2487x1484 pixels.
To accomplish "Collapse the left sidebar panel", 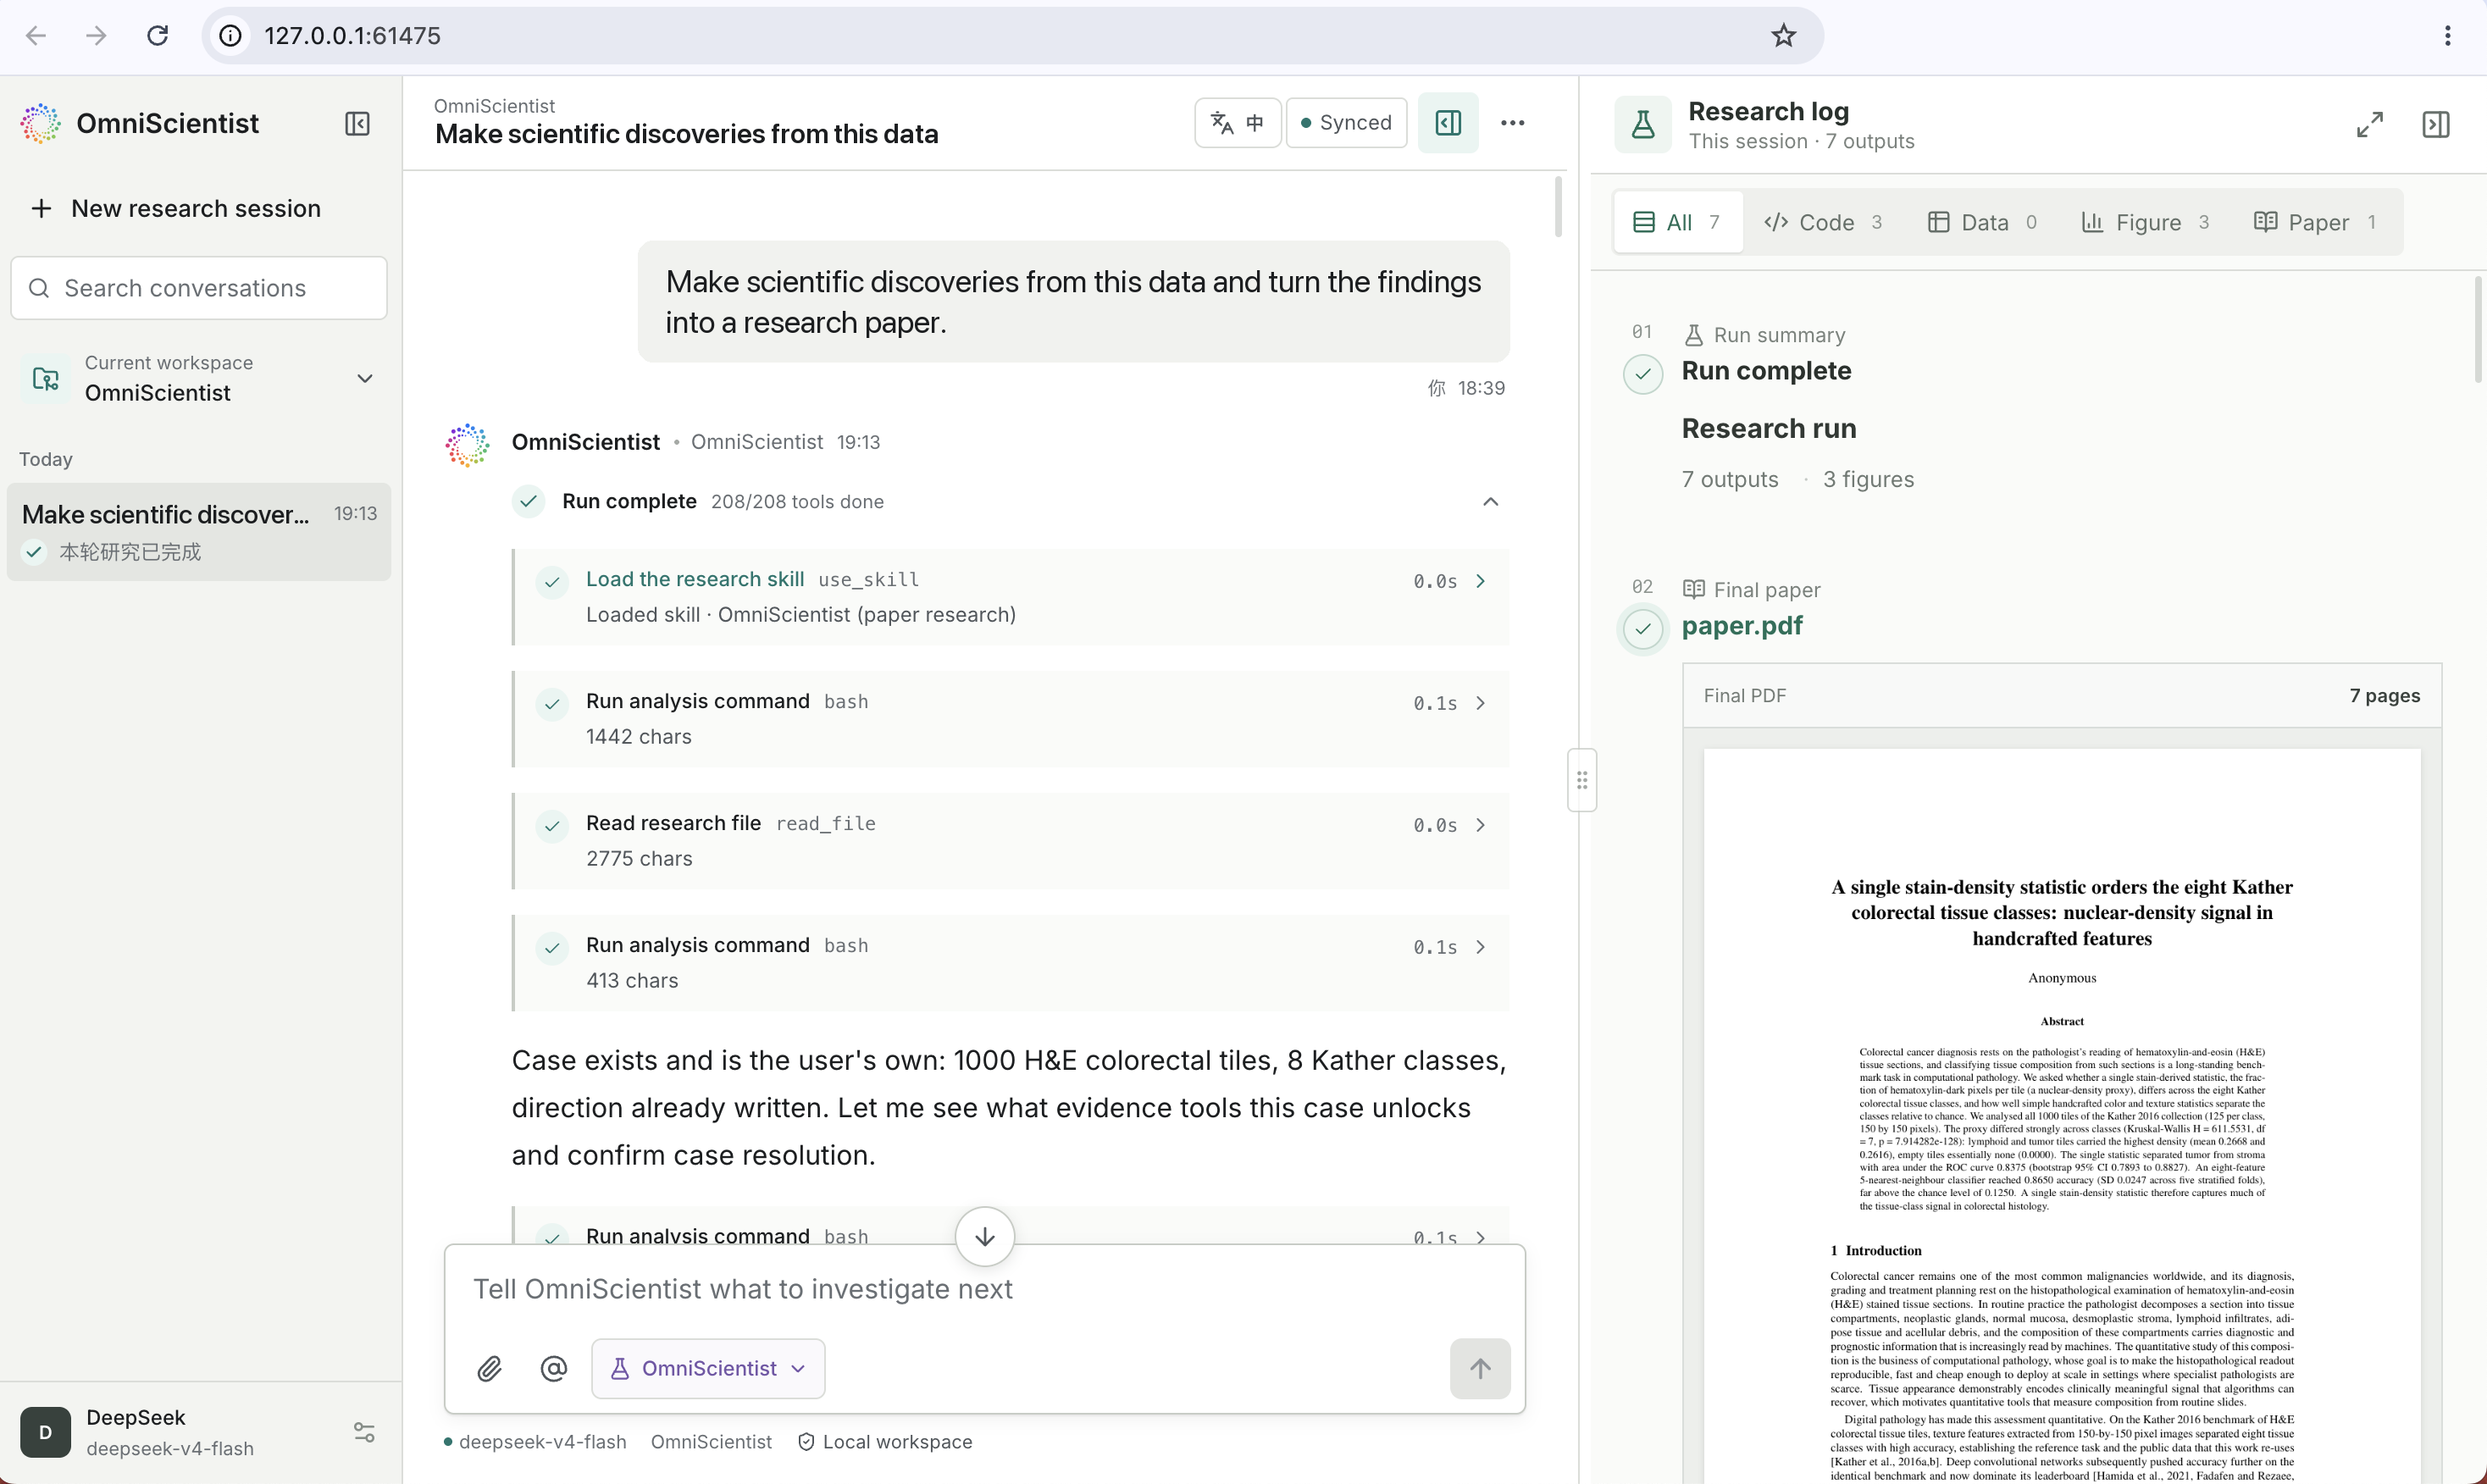I will [357, 123].
